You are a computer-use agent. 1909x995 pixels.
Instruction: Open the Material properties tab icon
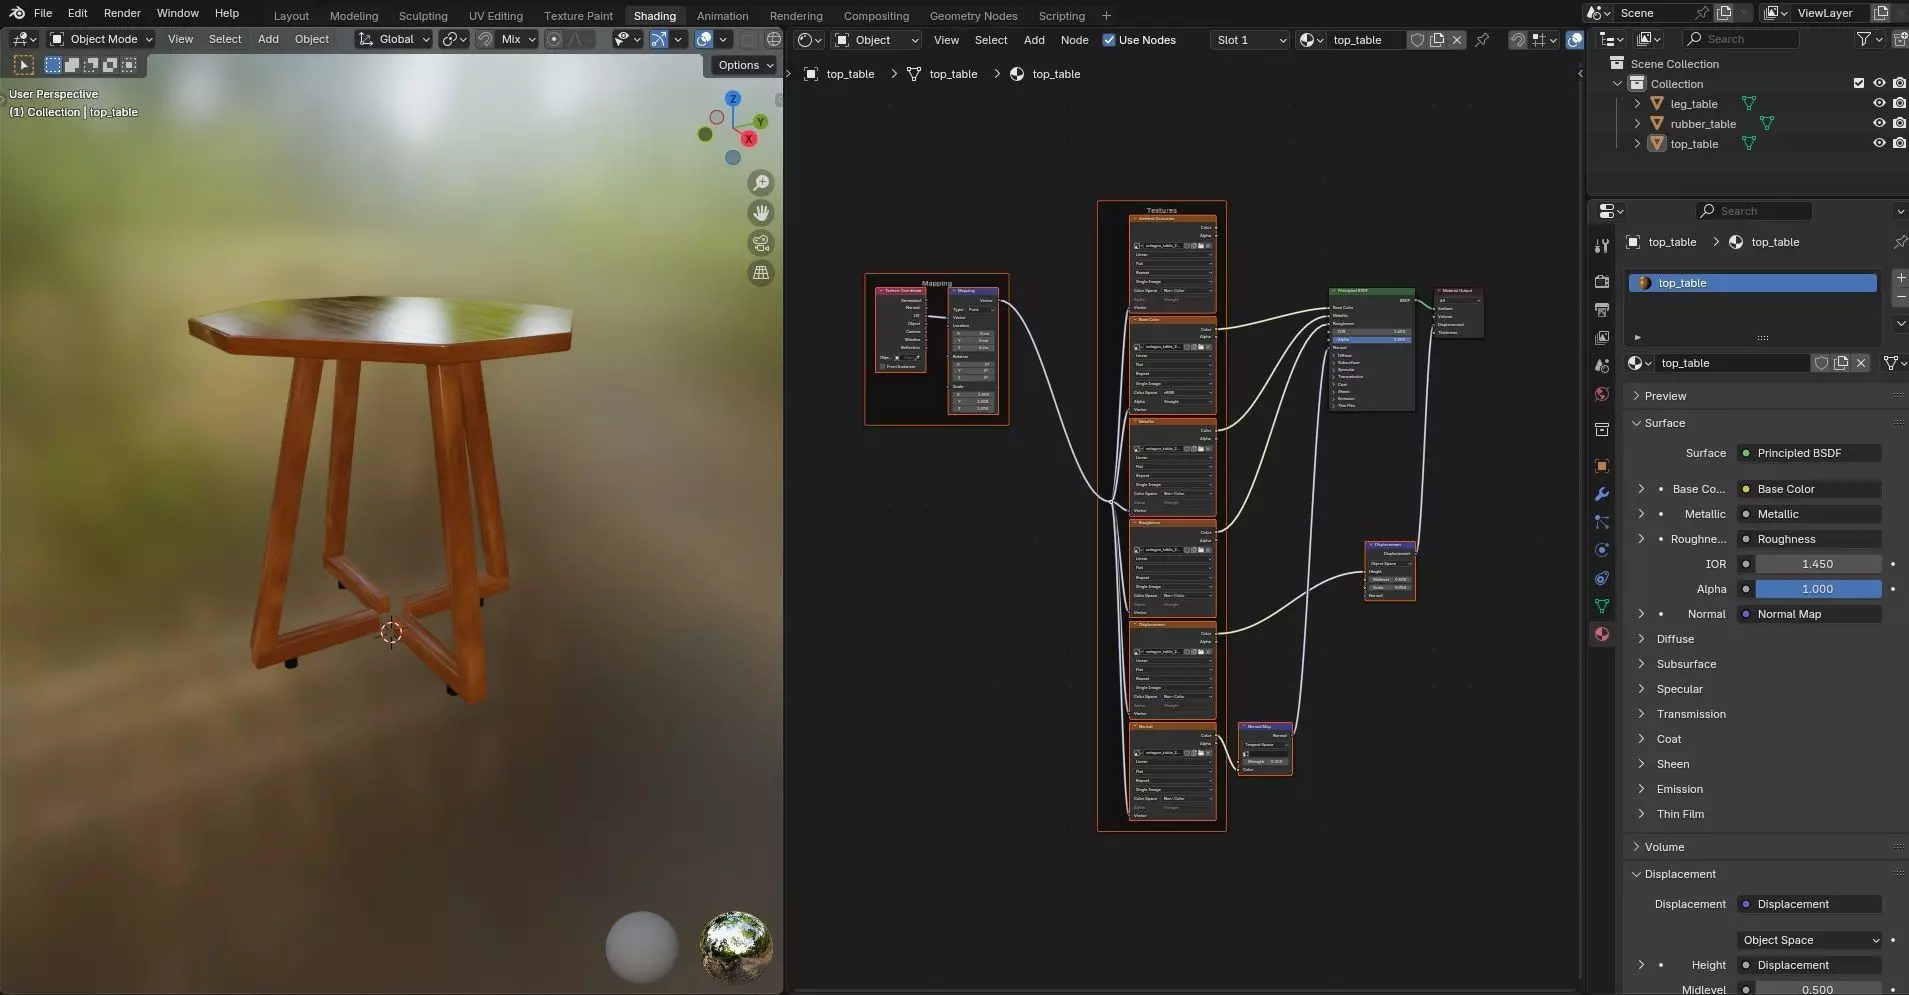[x=1601, y=634]
